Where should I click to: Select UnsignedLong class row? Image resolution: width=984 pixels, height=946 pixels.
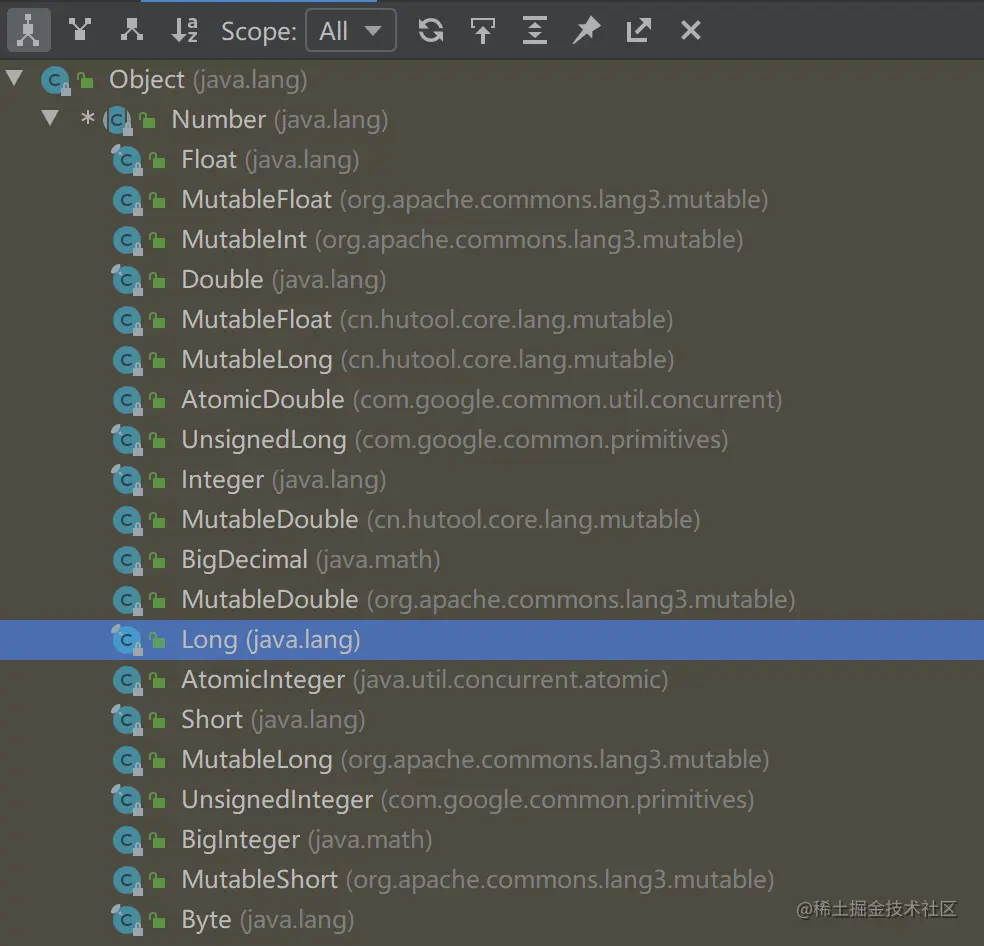pyautogui.click(x=492, y=439)
